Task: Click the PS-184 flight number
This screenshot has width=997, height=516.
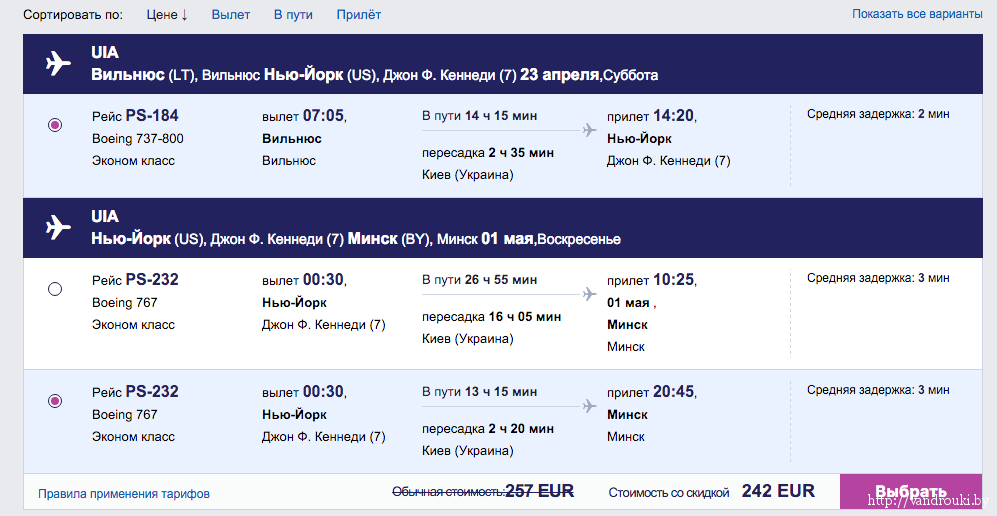Action: 152,116
